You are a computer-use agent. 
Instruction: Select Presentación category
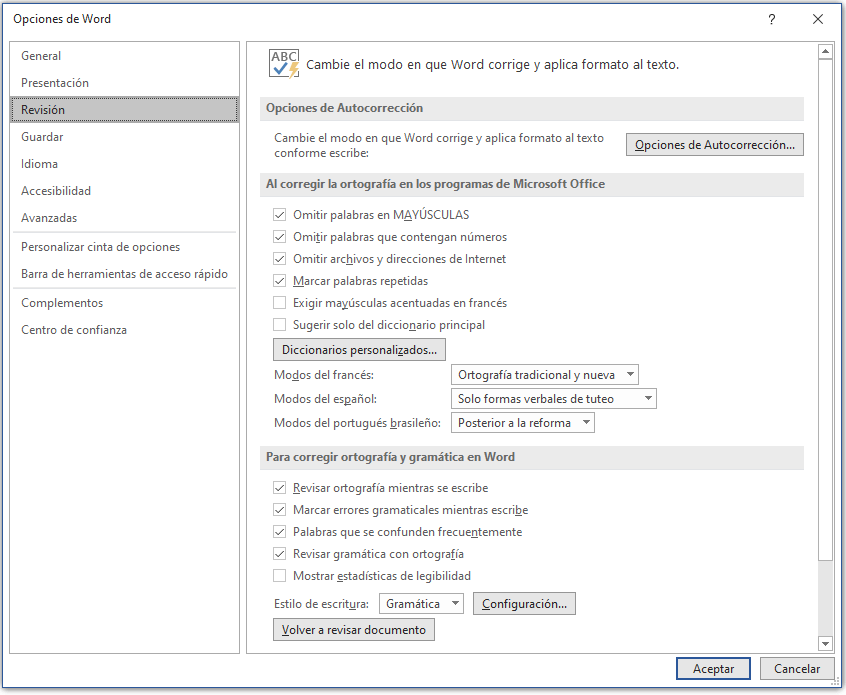coord(124,83)
